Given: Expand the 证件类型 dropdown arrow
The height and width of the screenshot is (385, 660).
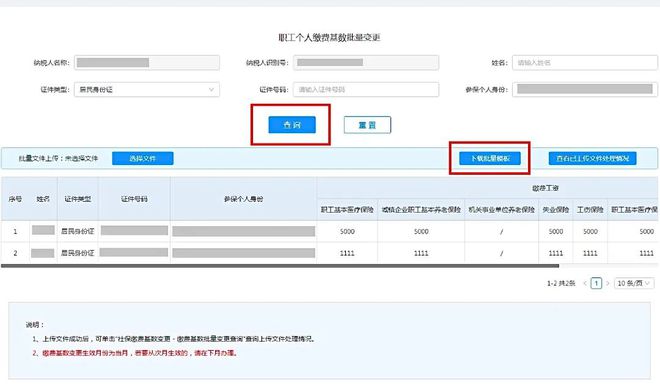Looking at the screenshot, I should (x=211, y=89).
